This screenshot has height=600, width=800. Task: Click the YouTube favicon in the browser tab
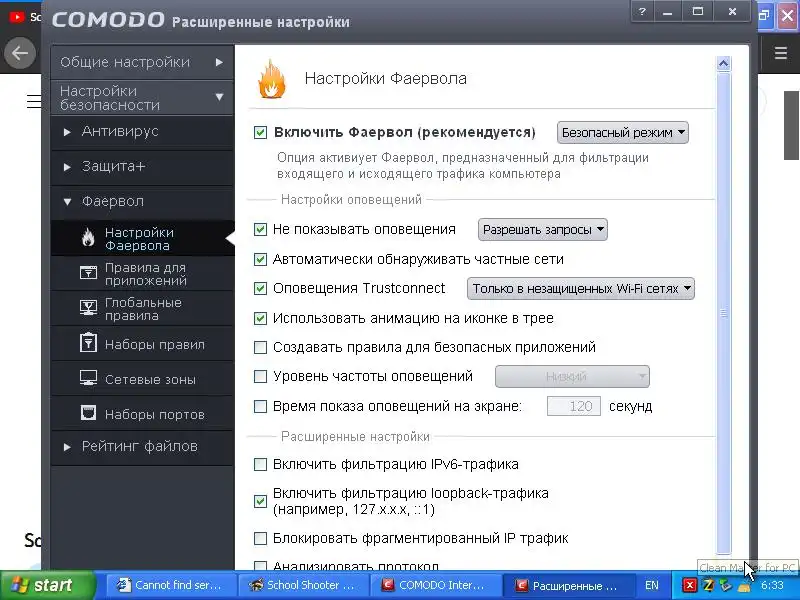[16, 17]
